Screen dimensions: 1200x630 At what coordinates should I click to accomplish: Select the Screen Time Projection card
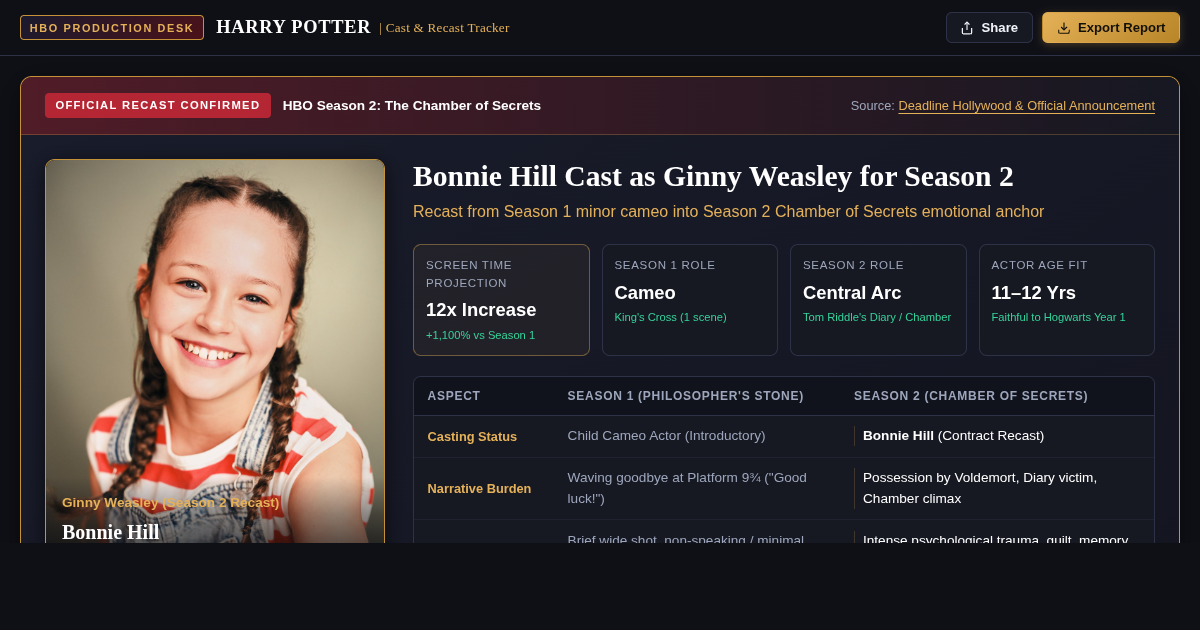pyautogui.click(x=501, y=300)
